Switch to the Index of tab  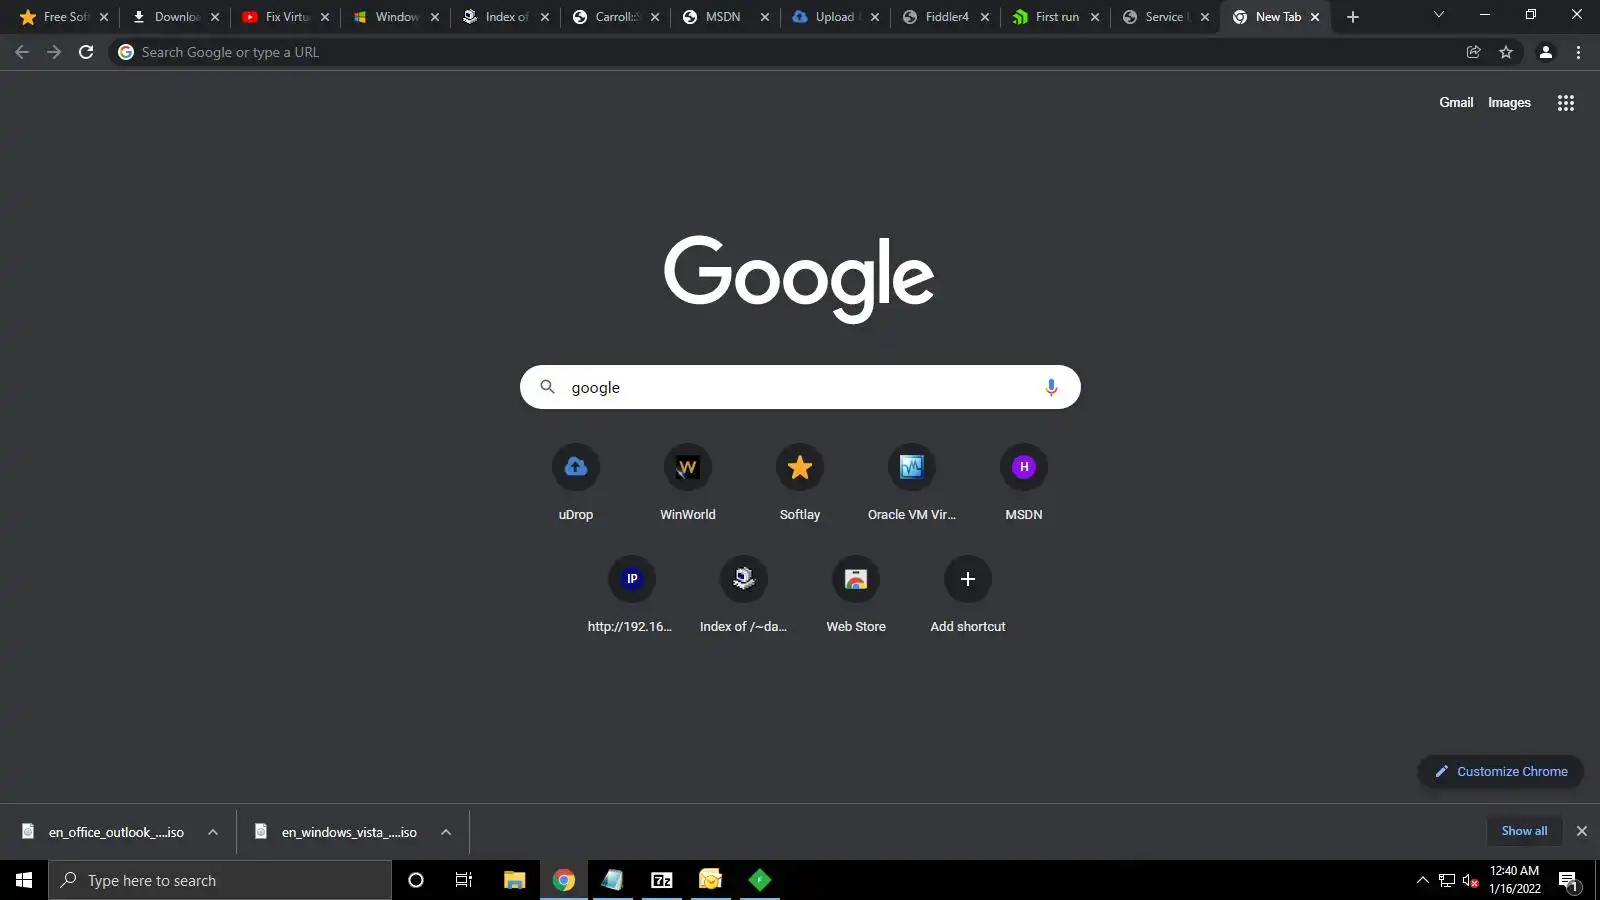[x=506, y=17]
